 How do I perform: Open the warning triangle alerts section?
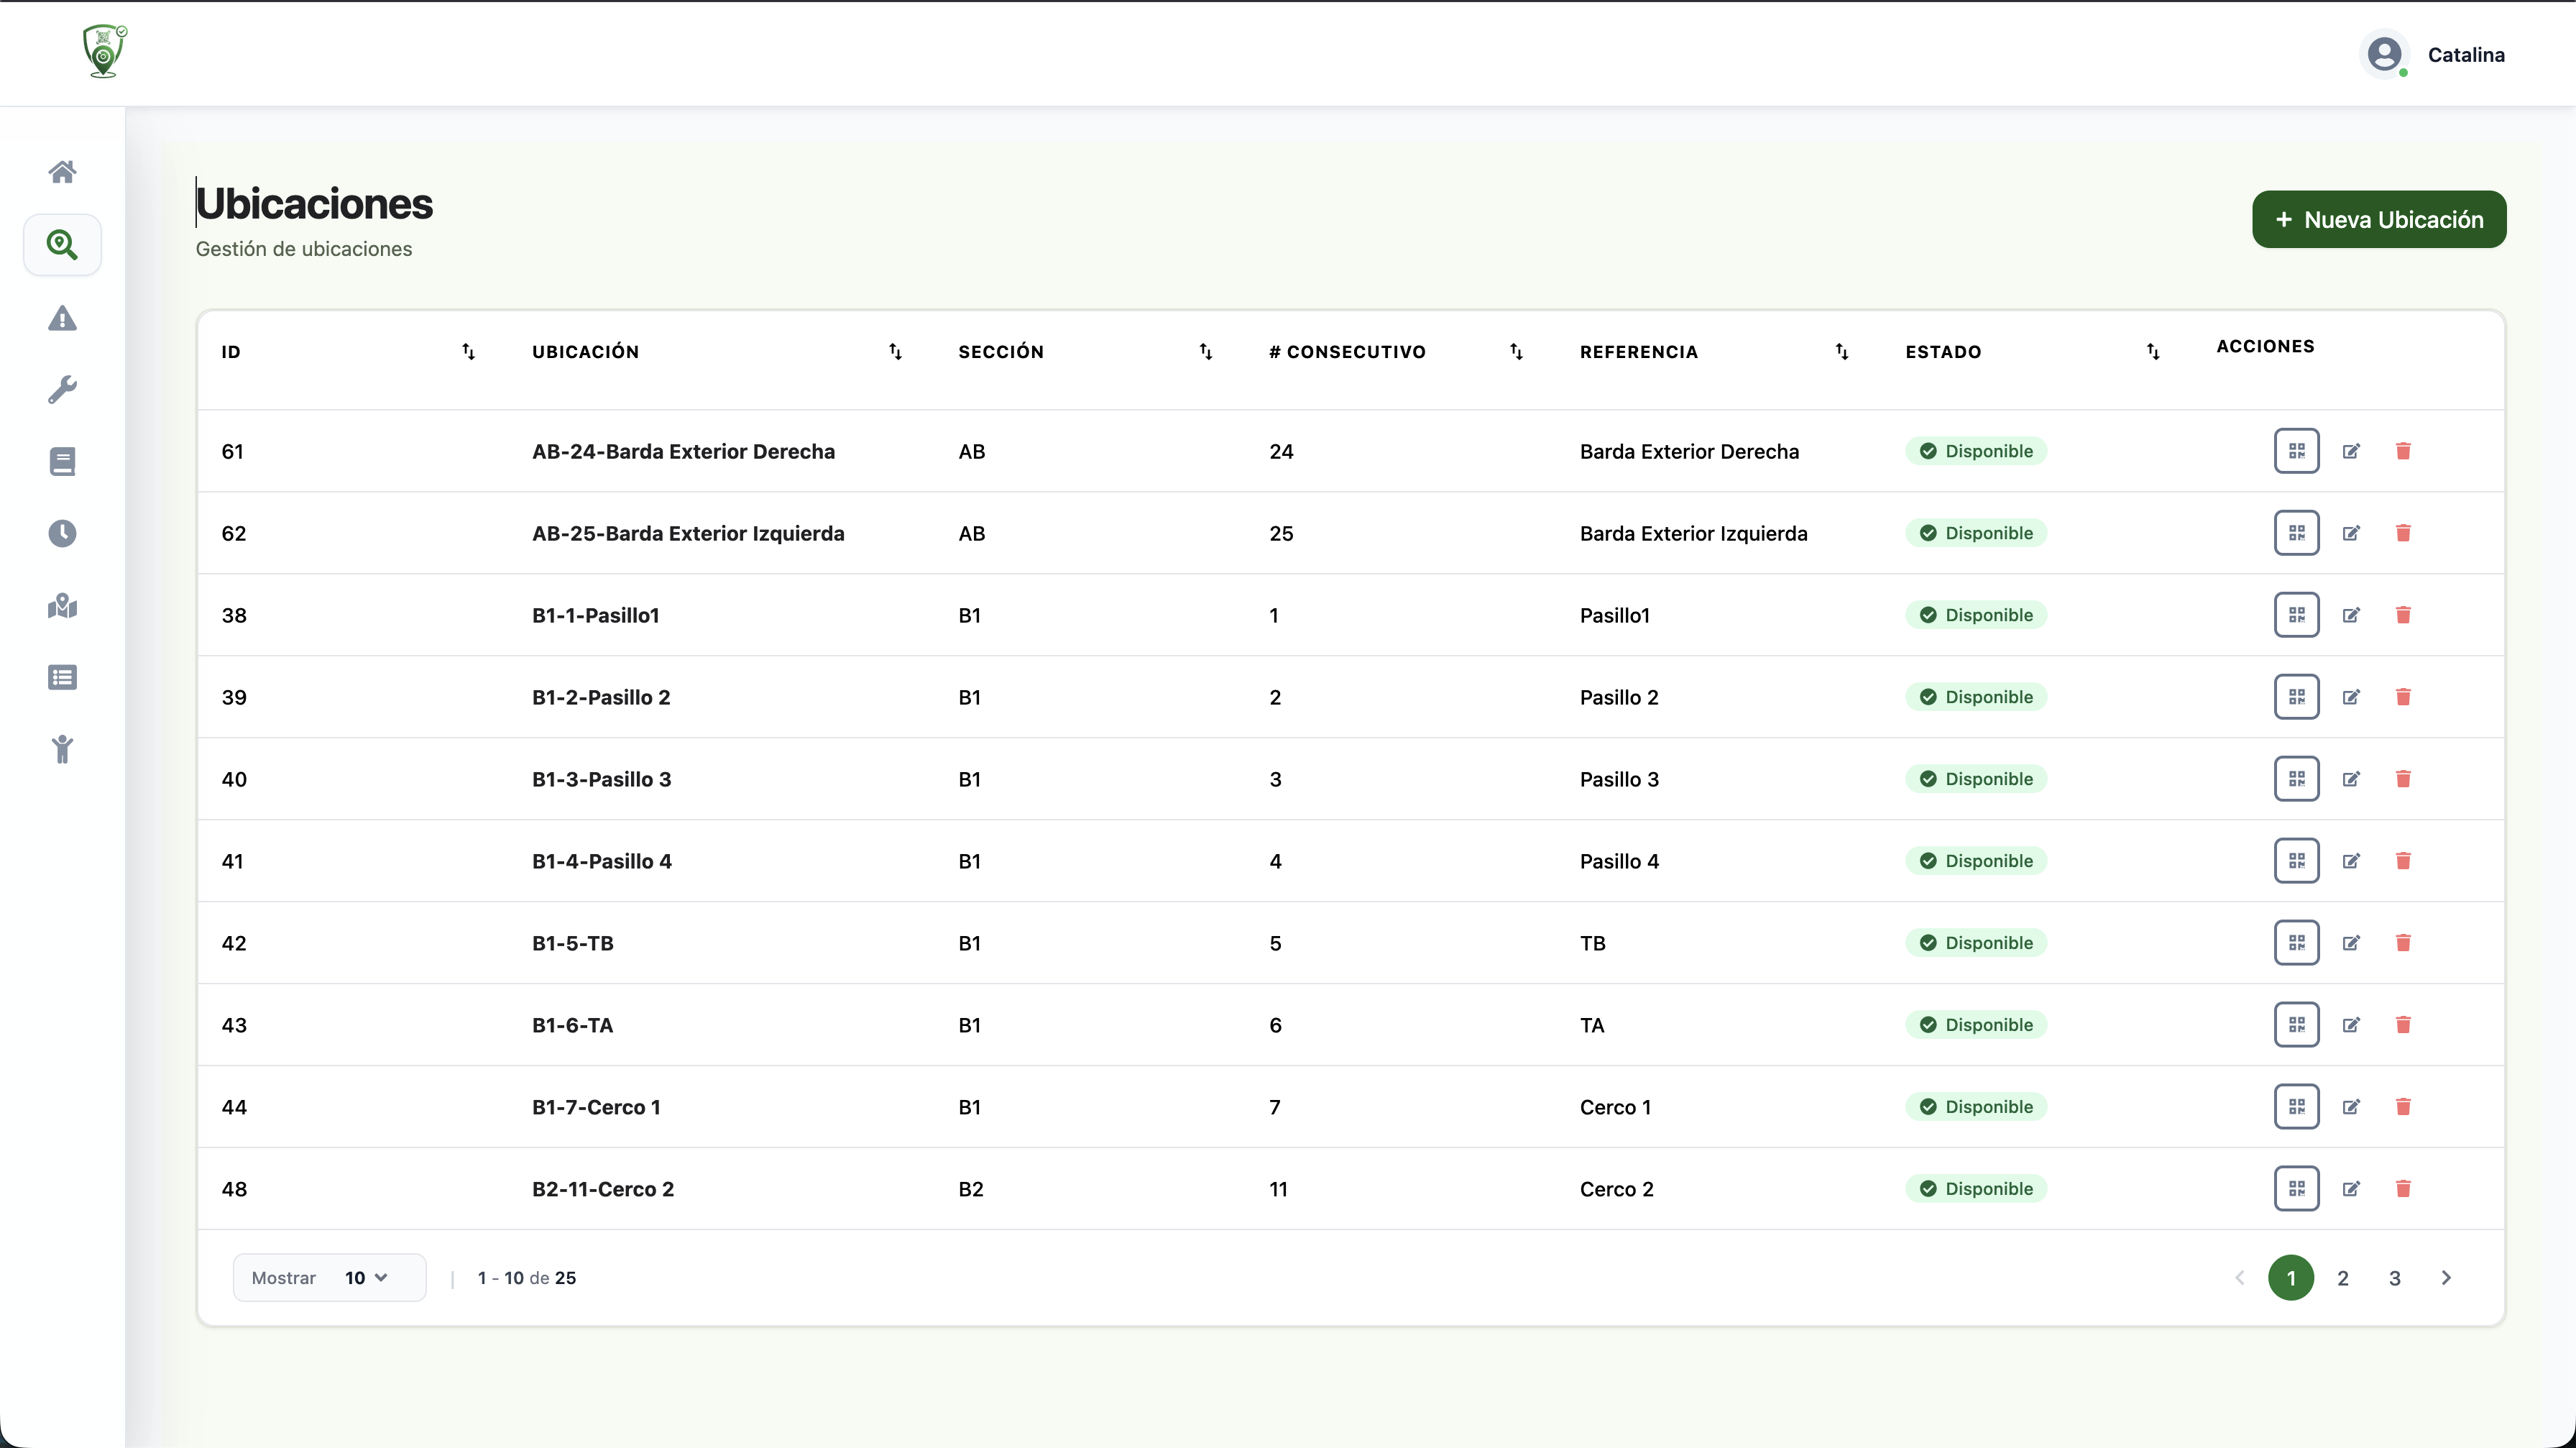62,318
